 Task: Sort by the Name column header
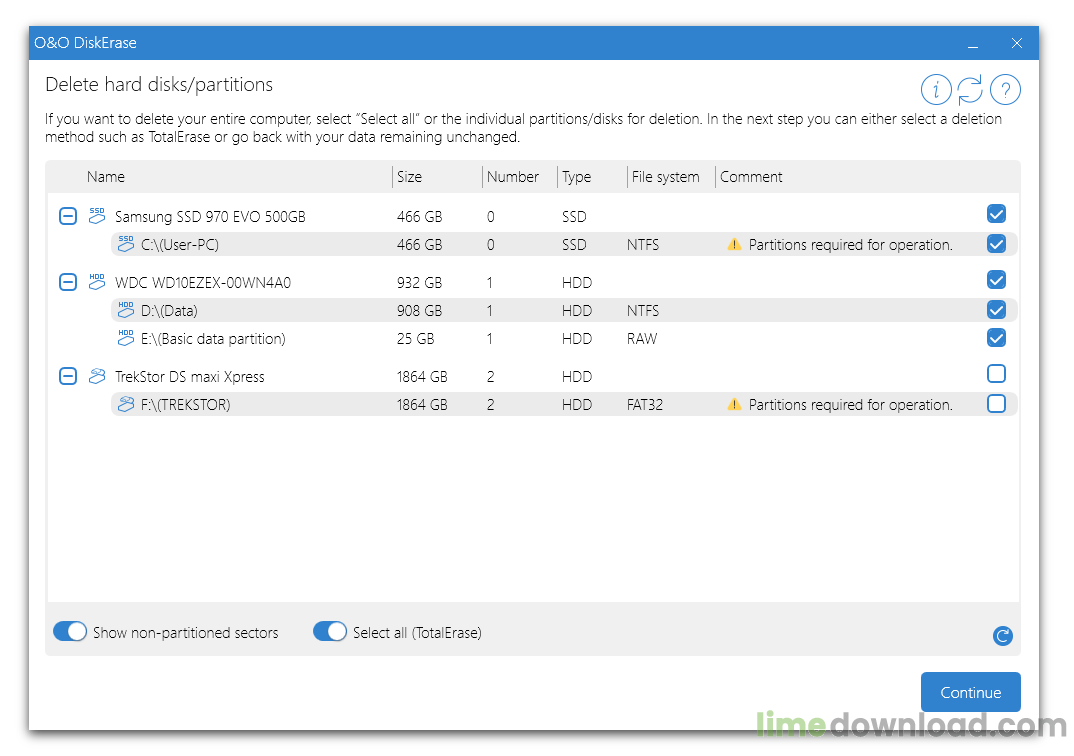point(105,177)
